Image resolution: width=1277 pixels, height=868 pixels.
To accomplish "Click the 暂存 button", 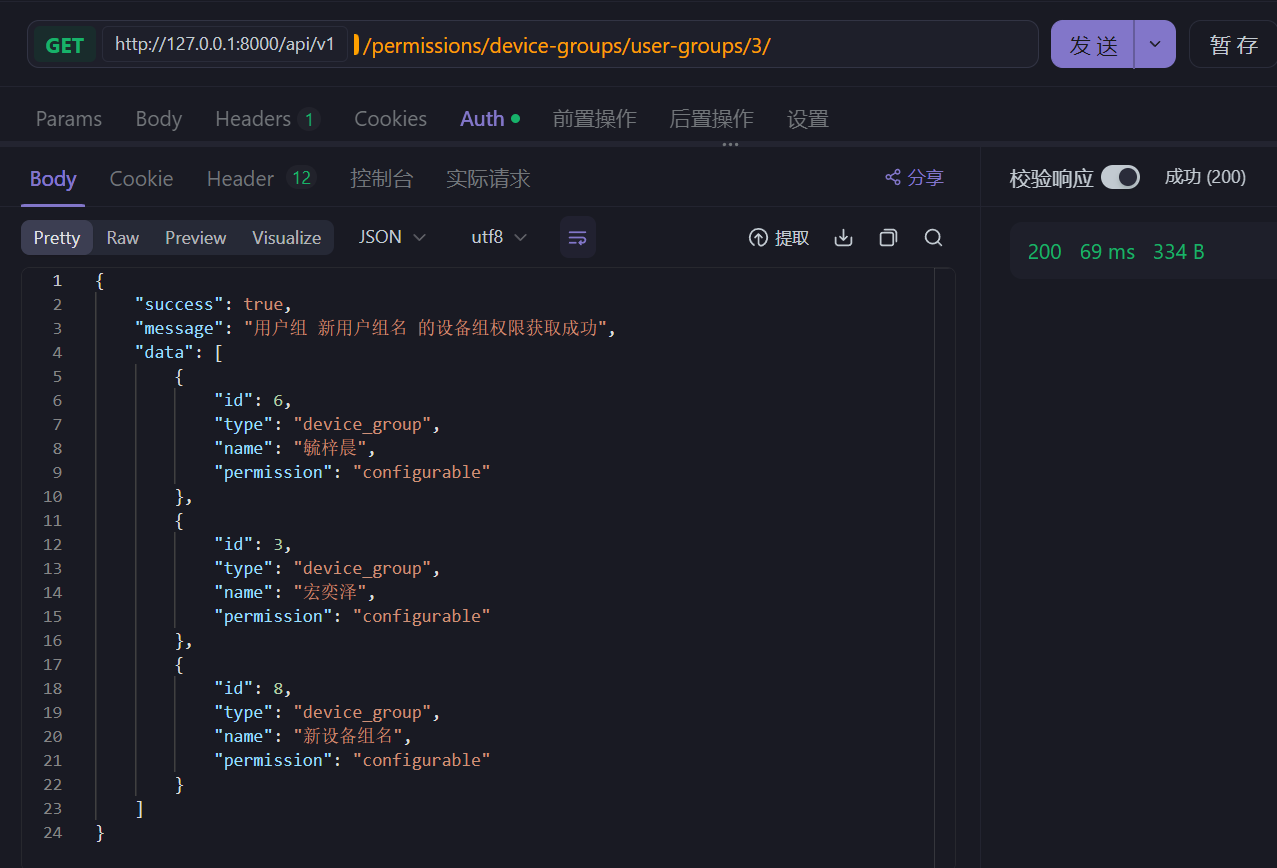I will pyautogui.click(x=1233, y=44).
